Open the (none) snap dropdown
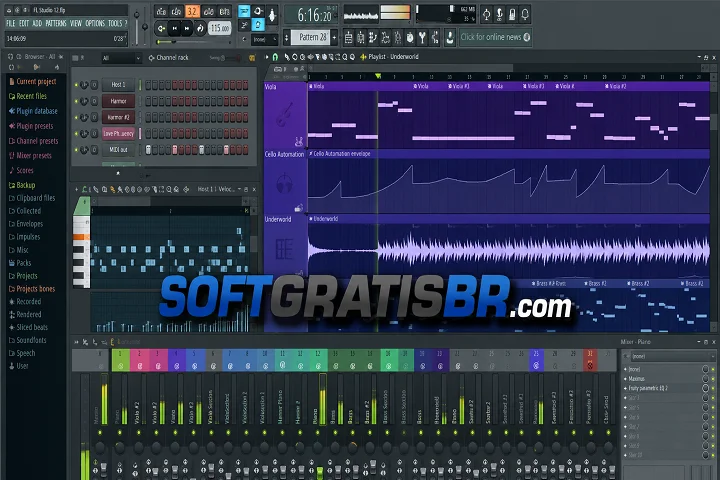This screenshot has height=480, width=720. 264,40
